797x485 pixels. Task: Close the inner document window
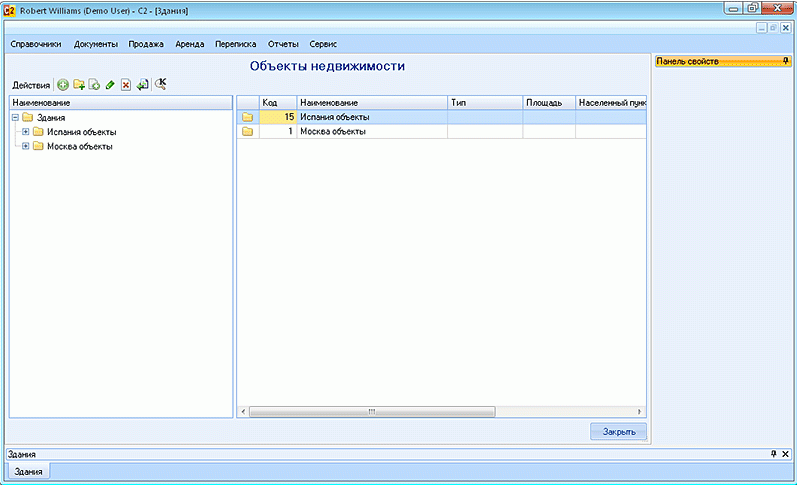tap(785, 28)
